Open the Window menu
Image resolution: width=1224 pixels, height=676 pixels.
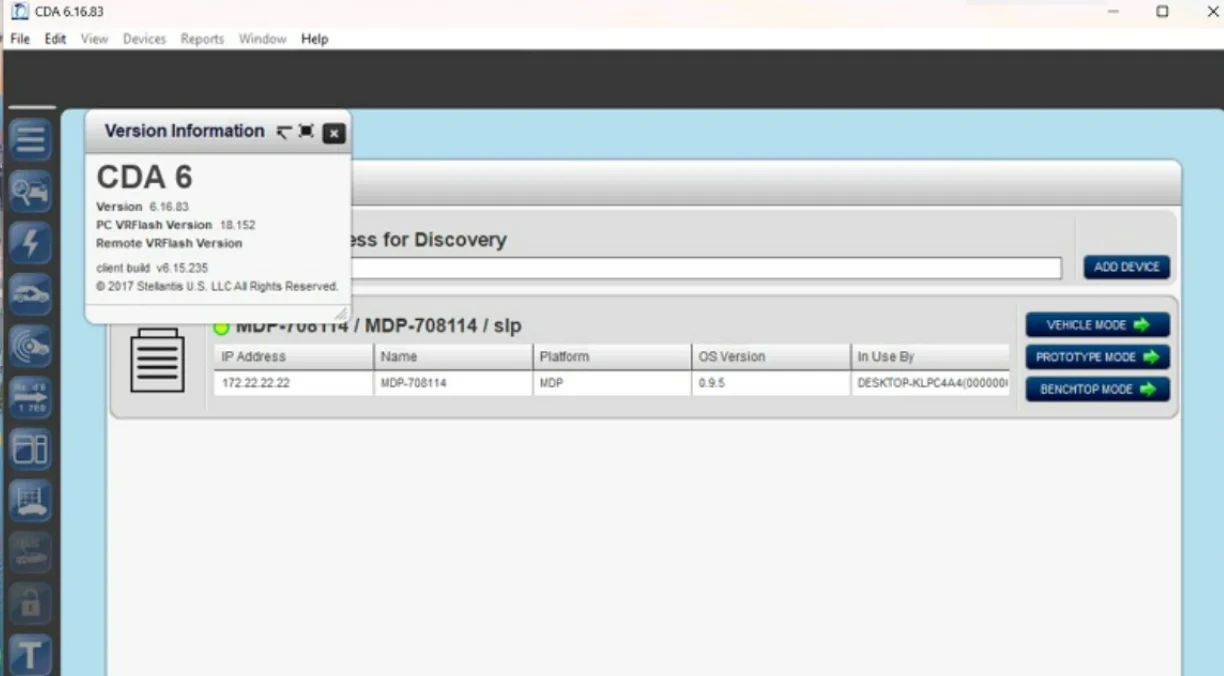[262, 39]
